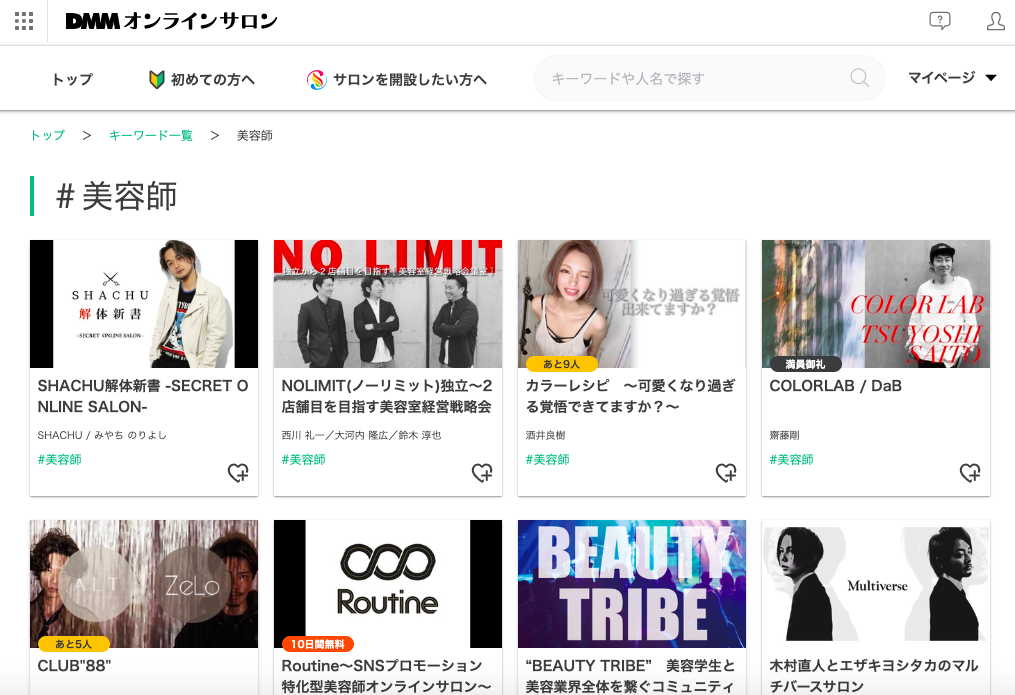Add カラーレシピ salon to favorites
The width and height of the screenshot is (1015, 695).
726,472
